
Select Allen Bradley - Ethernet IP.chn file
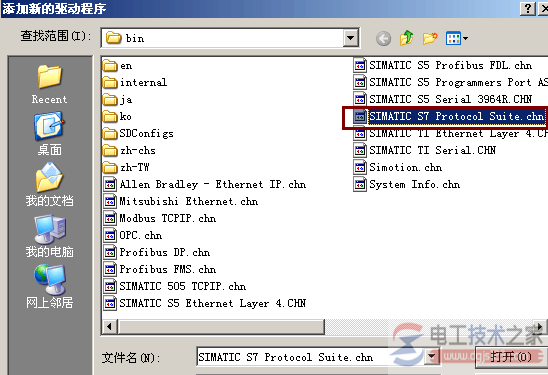pos(205,185)
